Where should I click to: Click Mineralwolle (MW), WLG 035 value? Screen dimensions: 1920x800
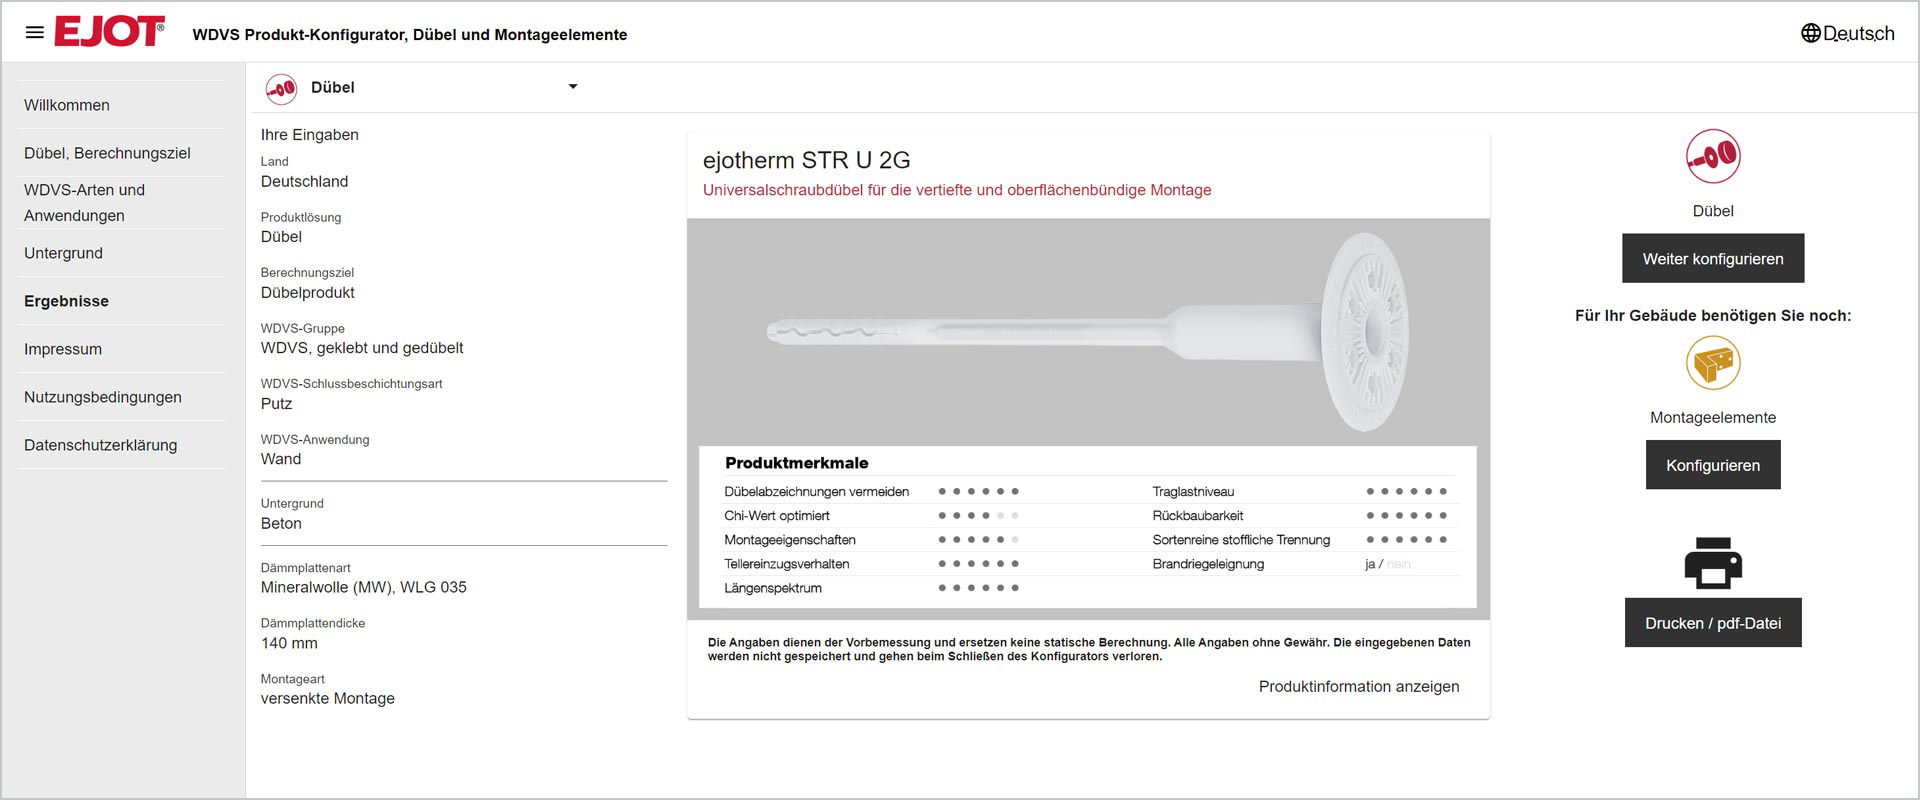364,587
